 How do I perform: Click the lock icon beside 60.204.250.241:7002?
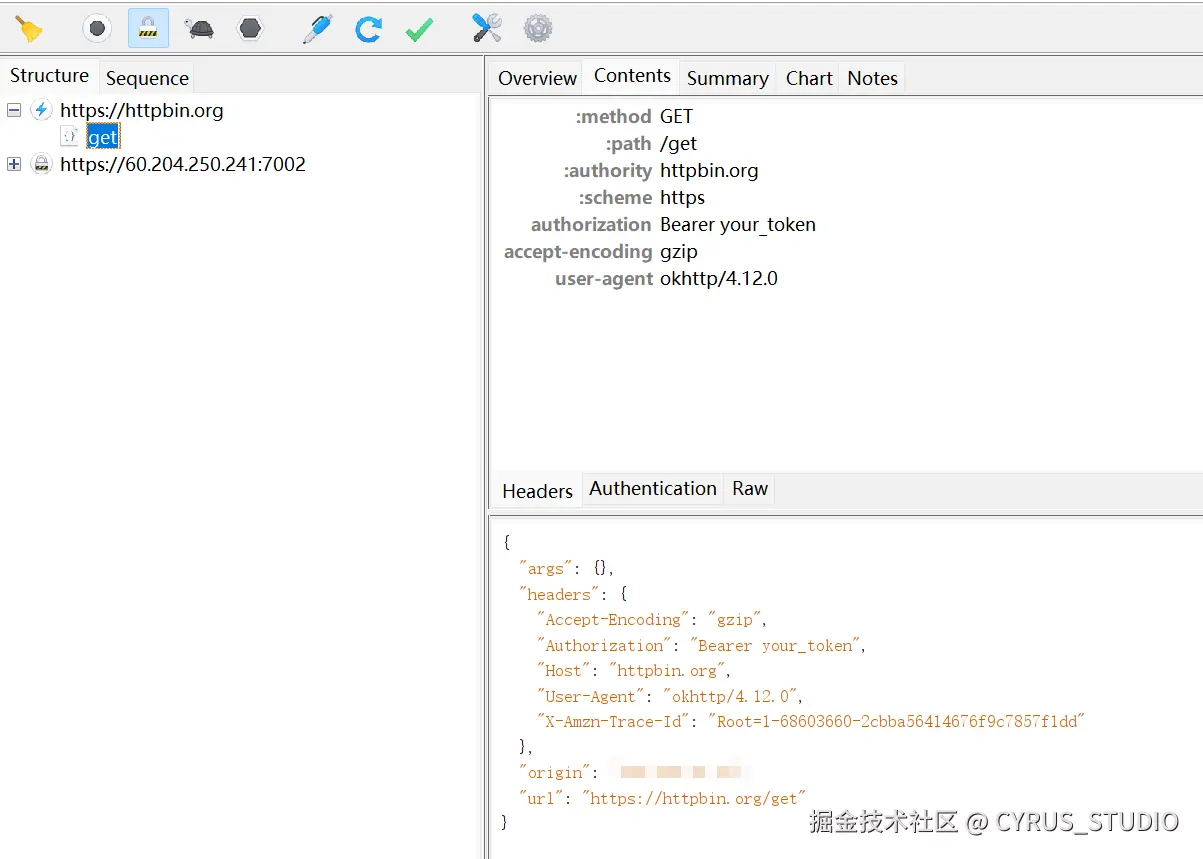[41, 164]
